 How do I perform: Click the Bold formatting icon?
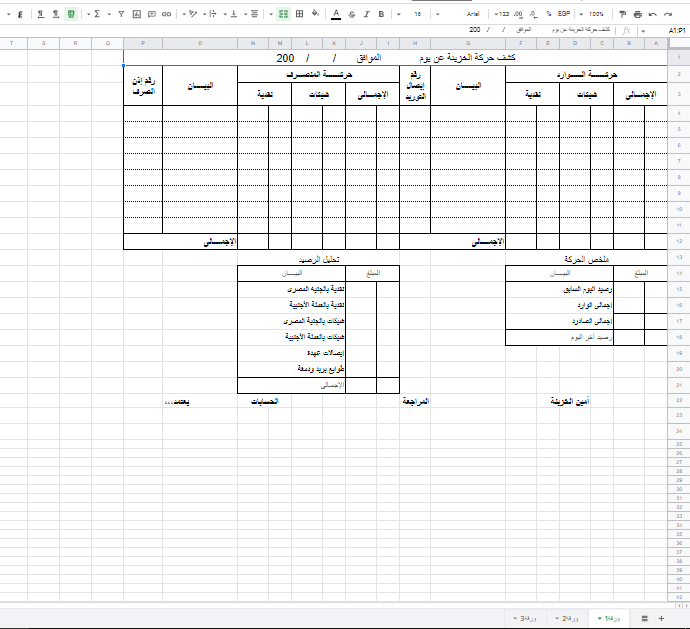[x=381, y=15]
